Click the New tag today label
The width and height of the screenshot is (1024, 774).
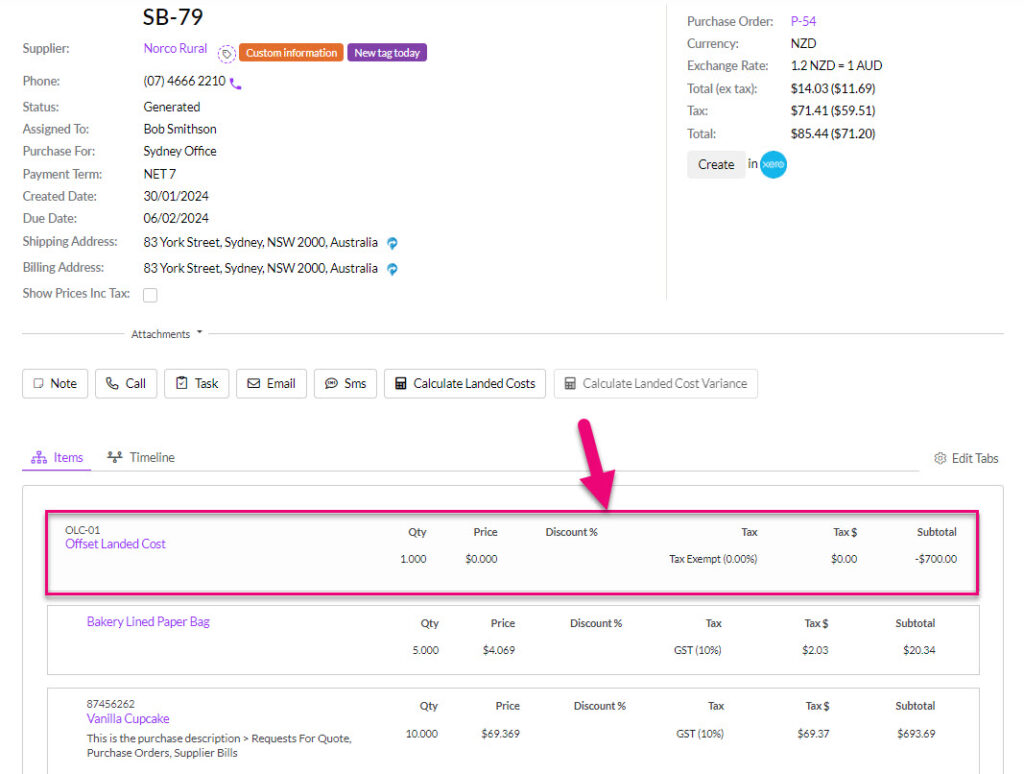point(387,52)
